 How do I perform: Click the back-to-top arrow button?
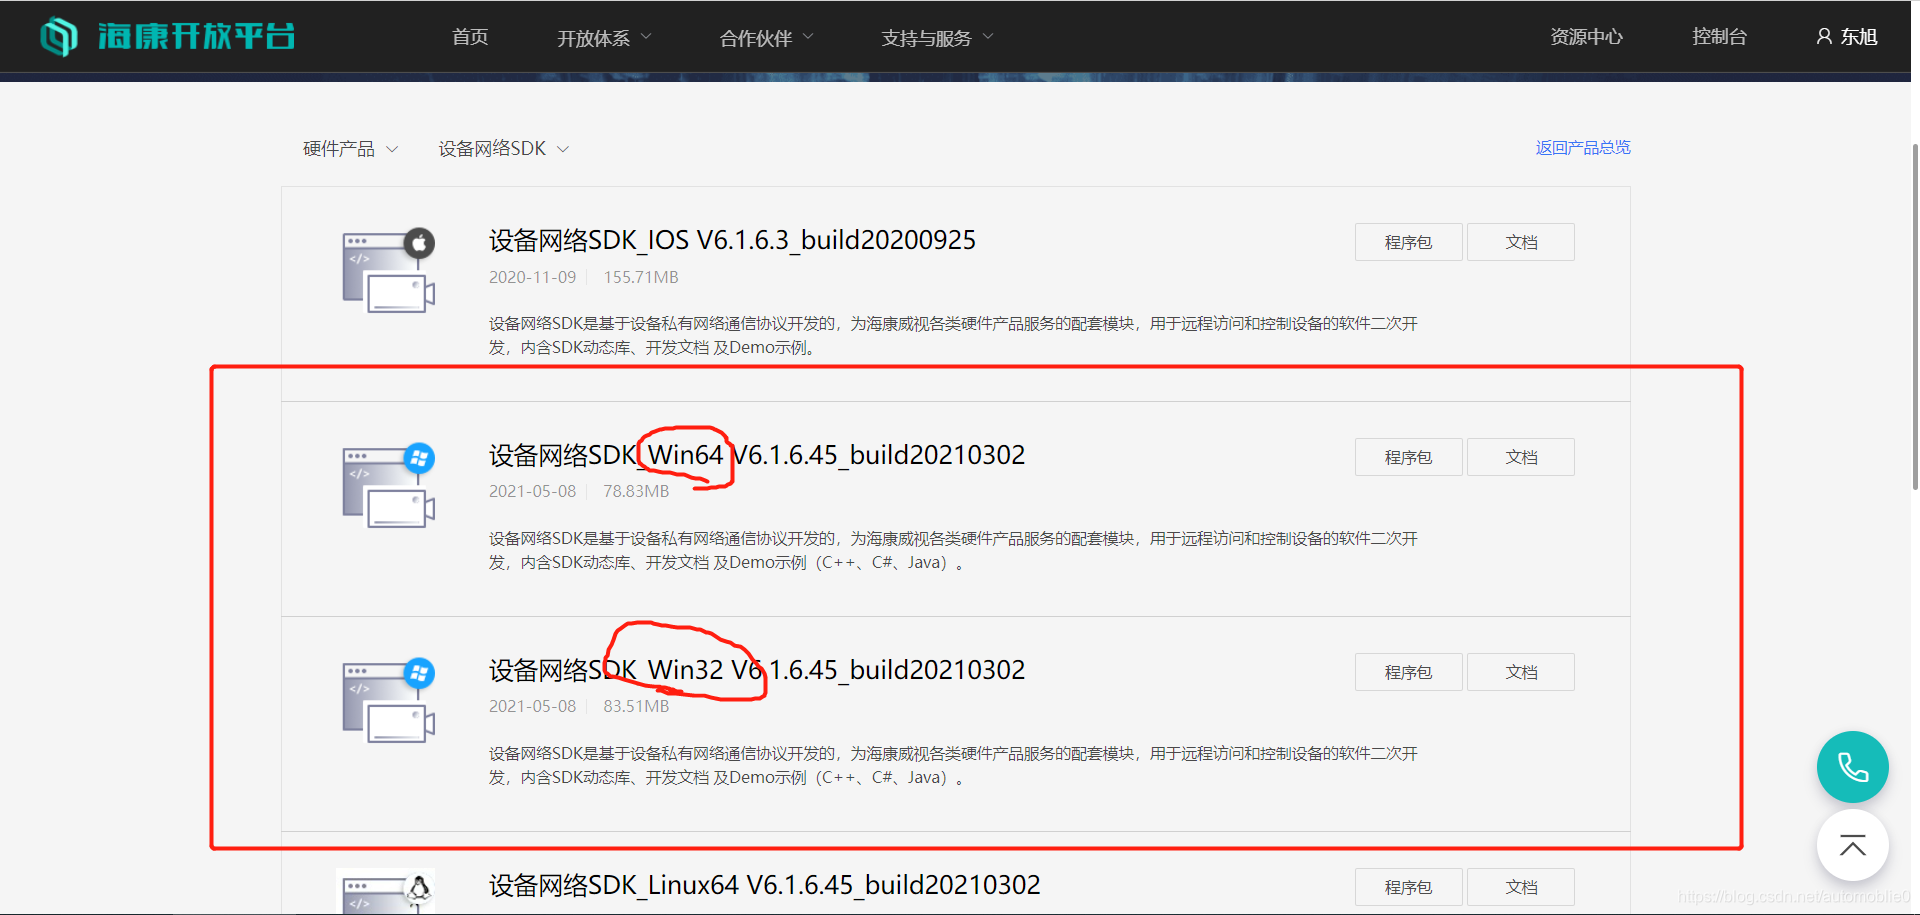pyautogui.click(x=1852, y=846)
